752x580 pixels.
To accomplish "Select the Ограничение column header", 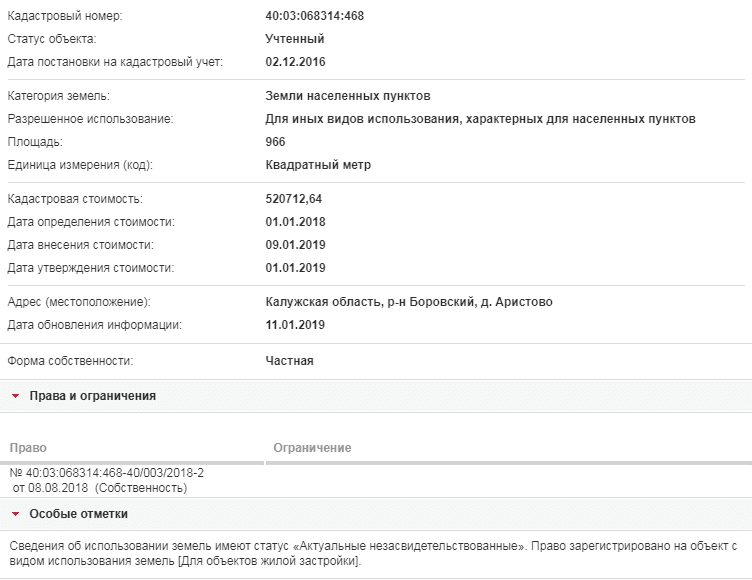I will click(312, 448).
